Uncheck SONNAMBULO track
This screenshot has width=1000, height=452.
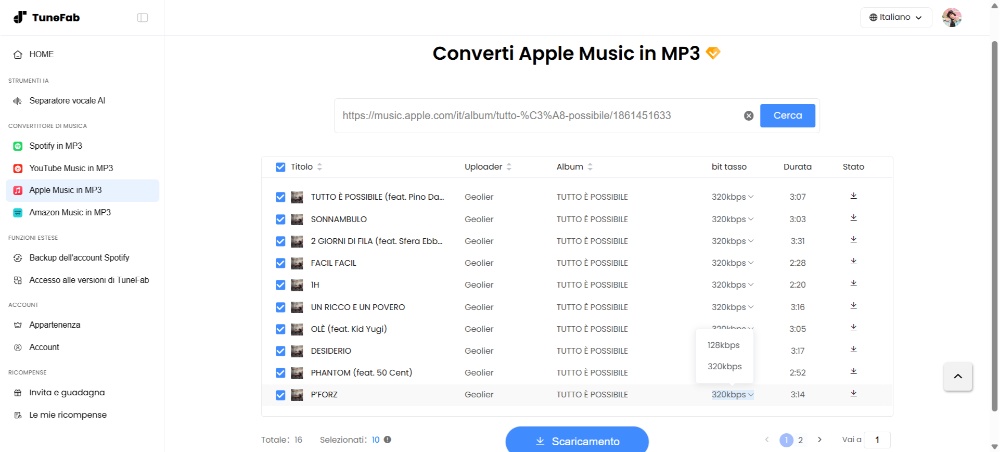(281, 219)
